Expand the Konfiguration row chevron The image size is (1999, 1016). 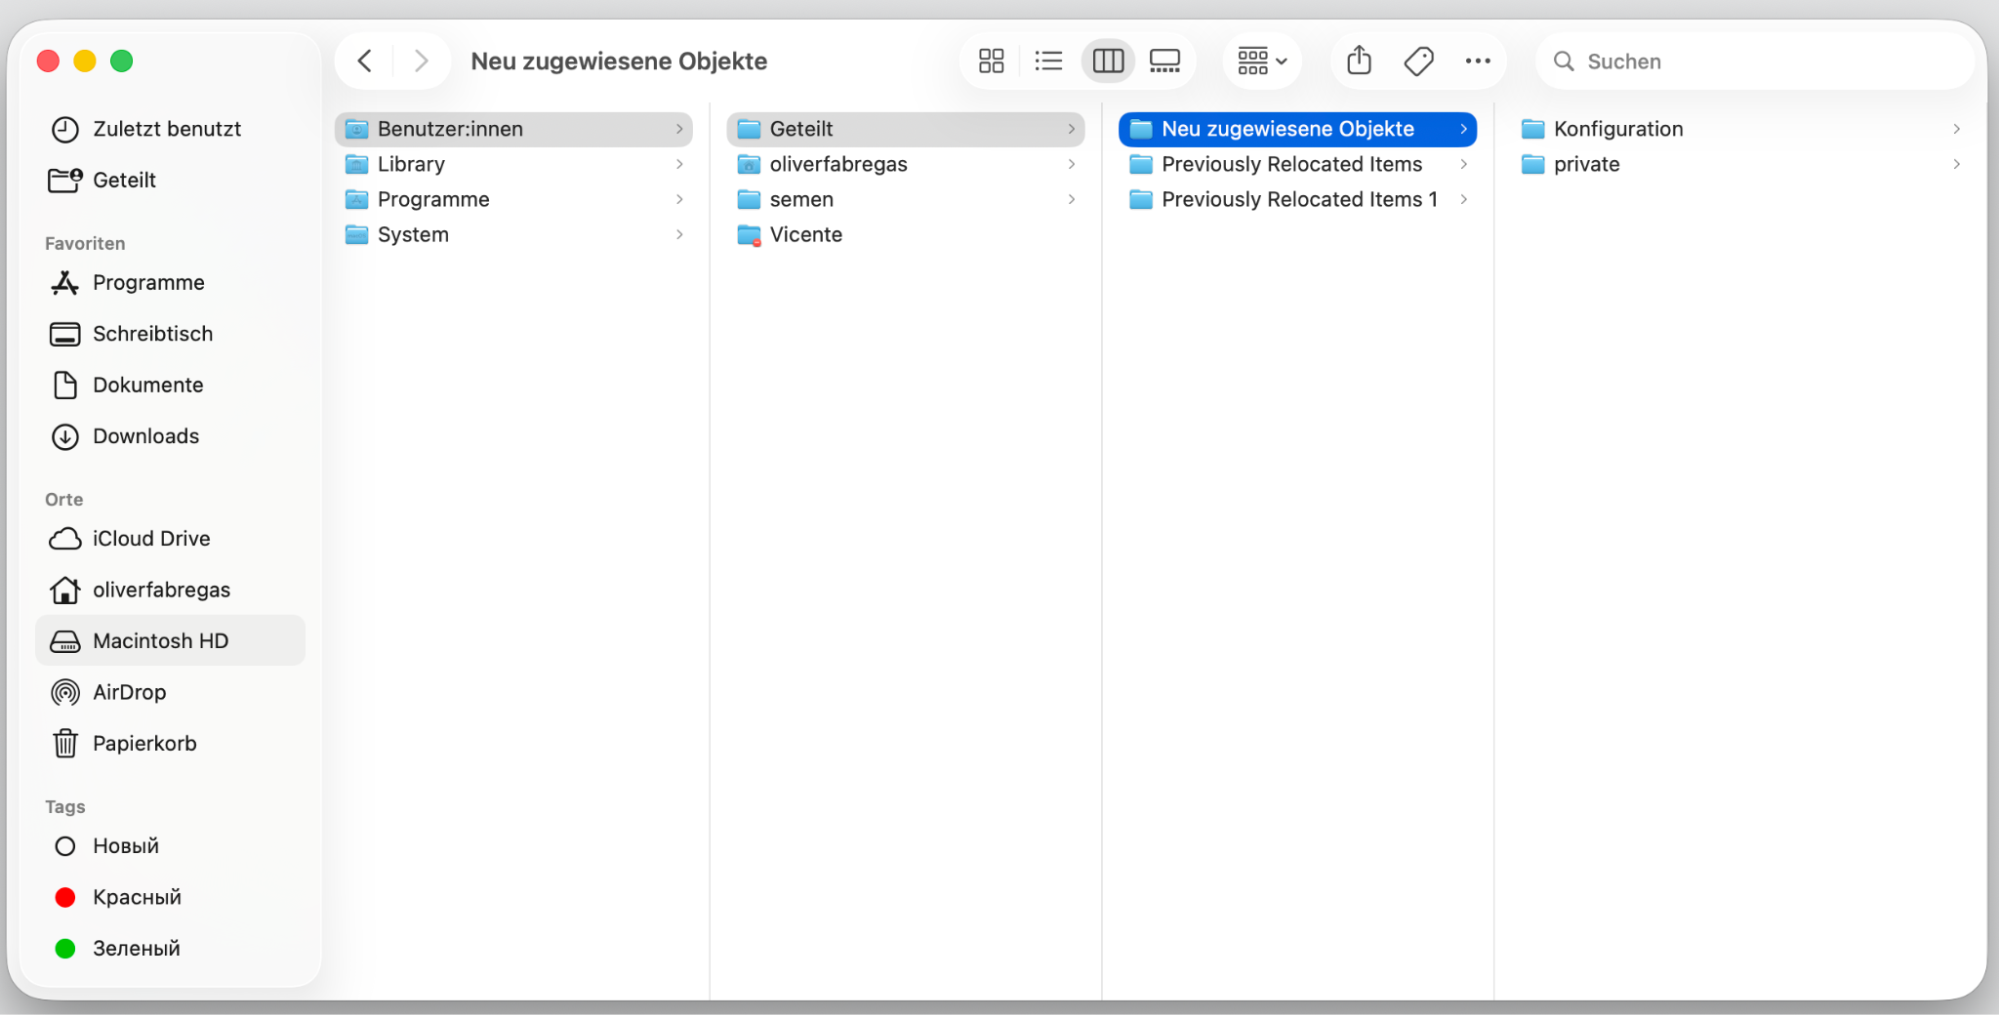[x=1956, y=129]
